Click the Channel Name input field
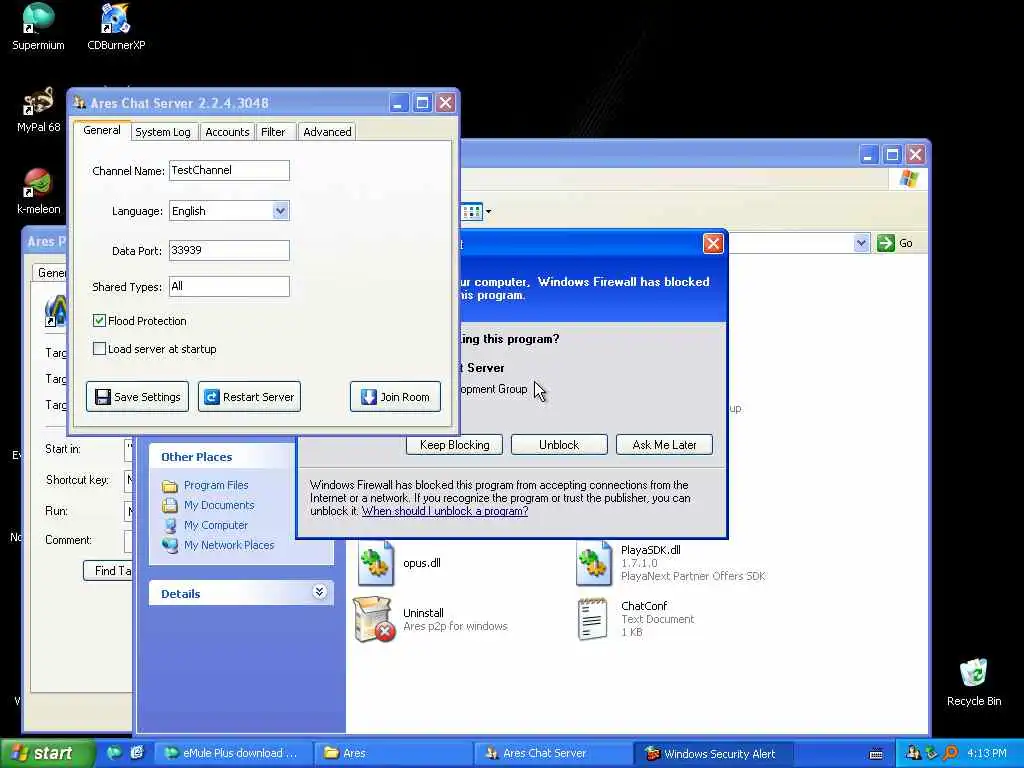 229,170
